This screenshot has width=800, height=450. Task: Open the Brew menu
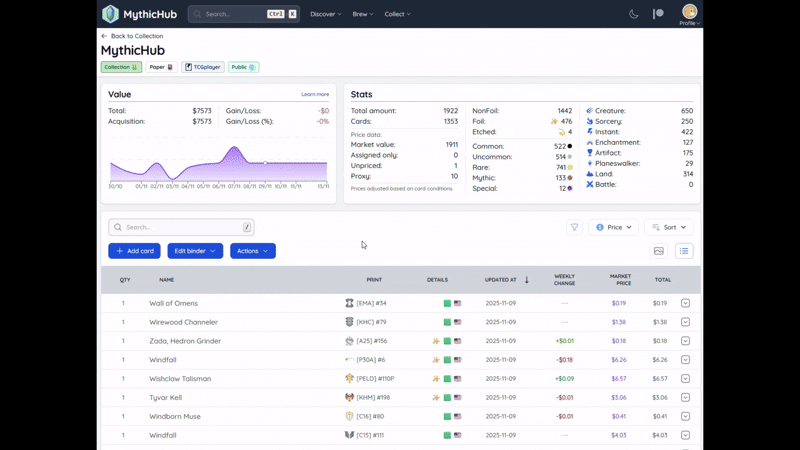(x=363, y=14)
